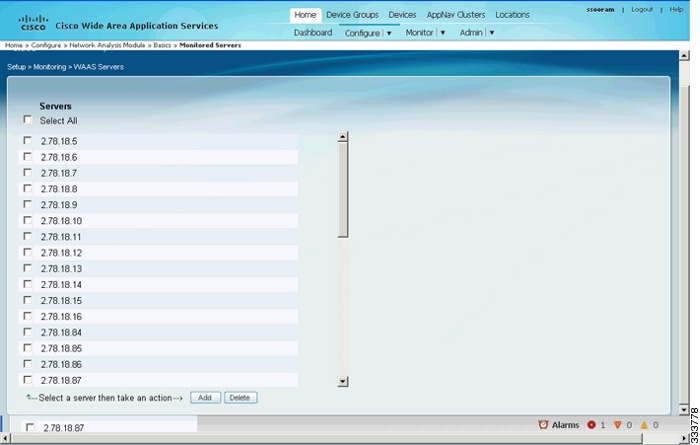Click page scrollbar up arrow

click(x=684, y=55)
